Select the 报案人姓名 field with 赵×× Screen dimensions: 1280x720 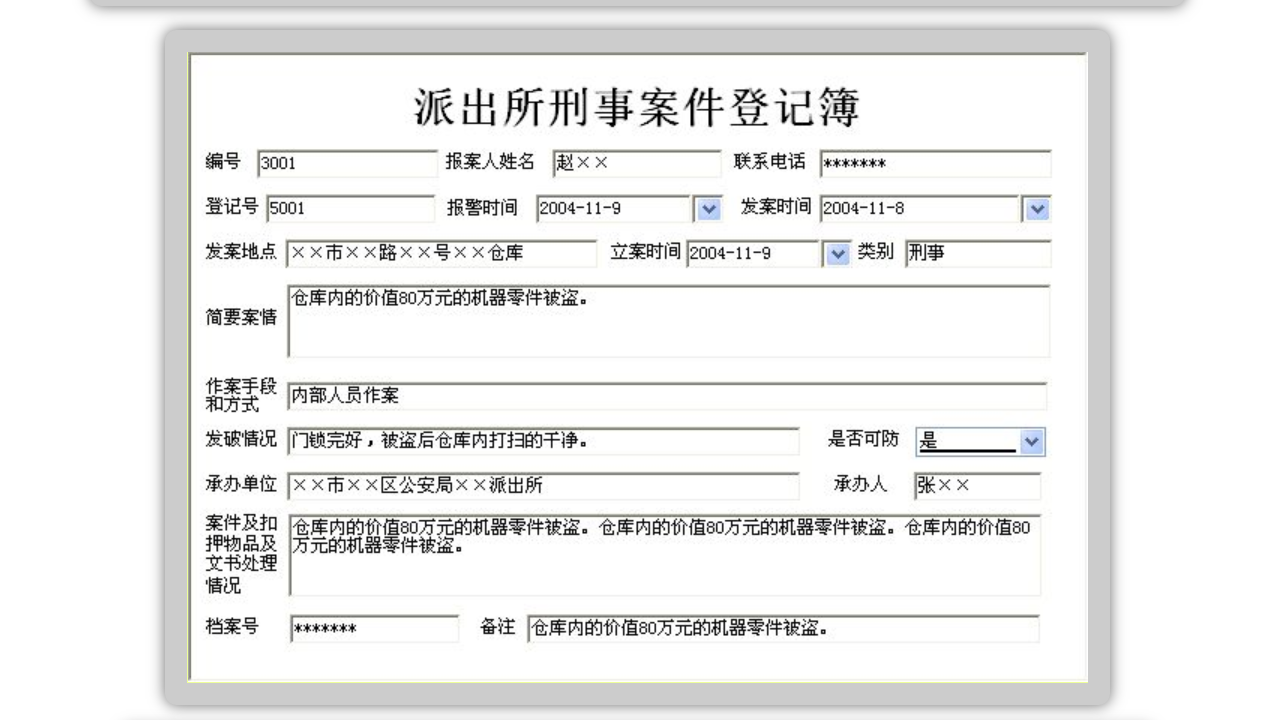point(635,163)
